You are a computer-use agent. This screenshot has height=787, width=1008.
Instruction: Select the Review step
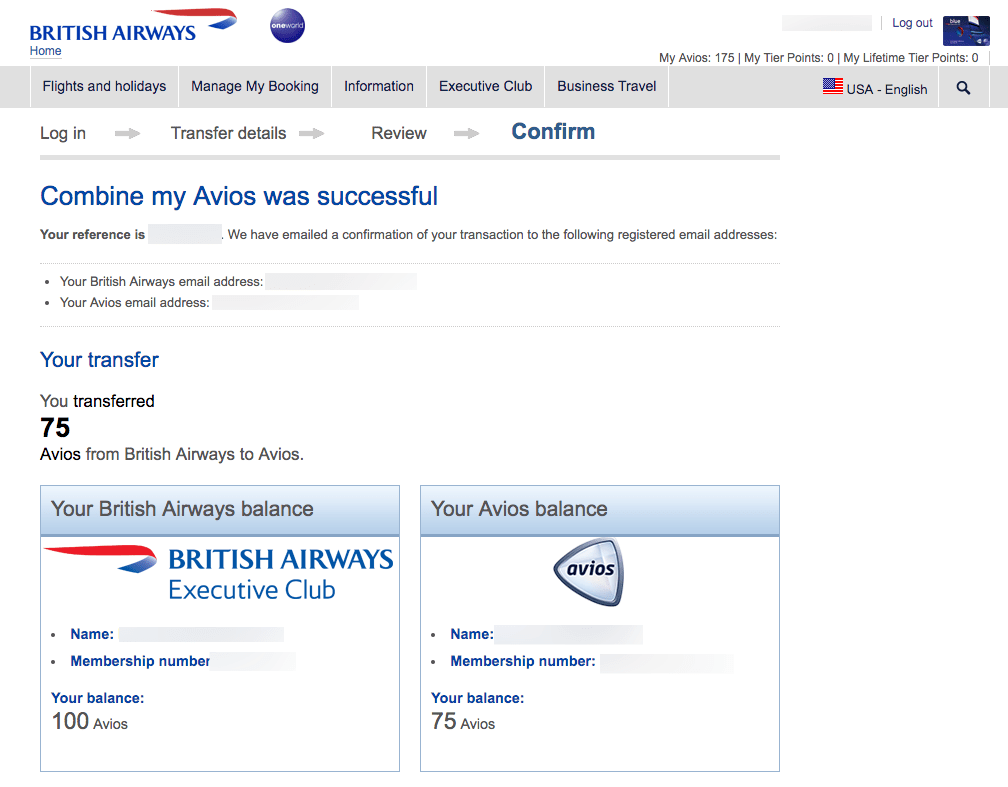[x=399, y=133]
